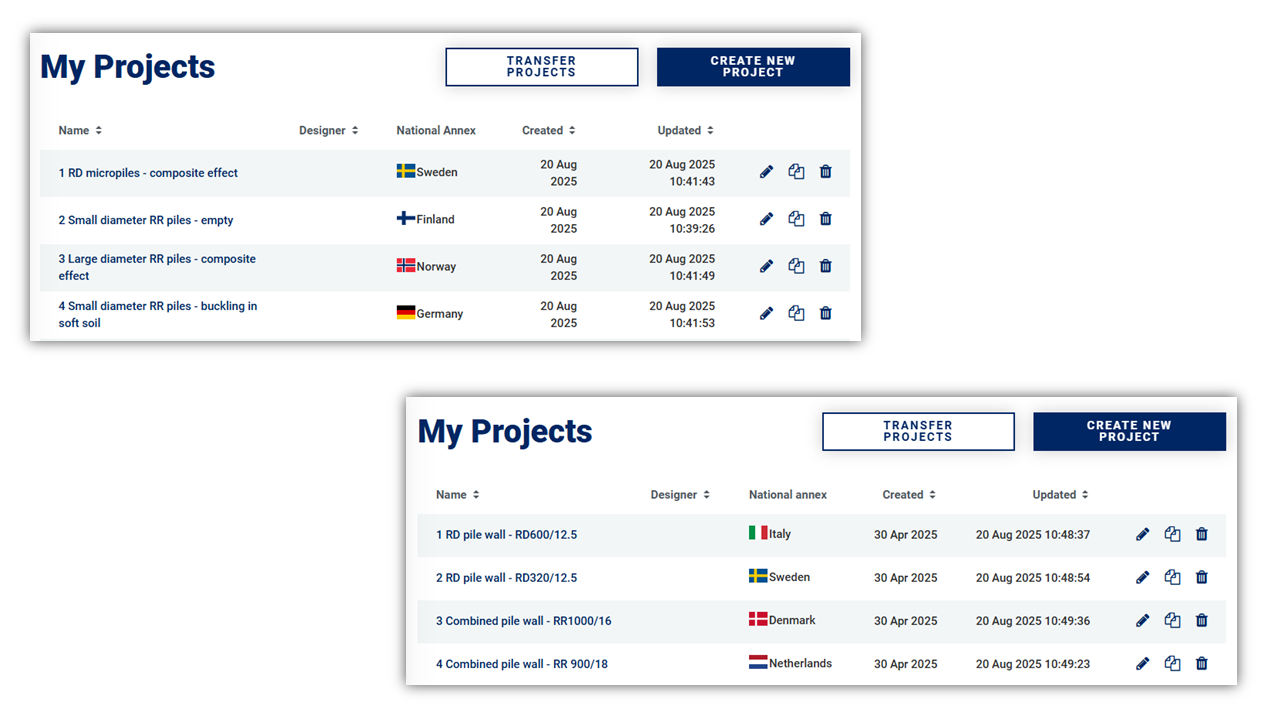Image resolution: width=1280 pixels, height=720 pixels.
Task: Trash '3 Large diameter RR piles' project
Action: tap(825, 266)
